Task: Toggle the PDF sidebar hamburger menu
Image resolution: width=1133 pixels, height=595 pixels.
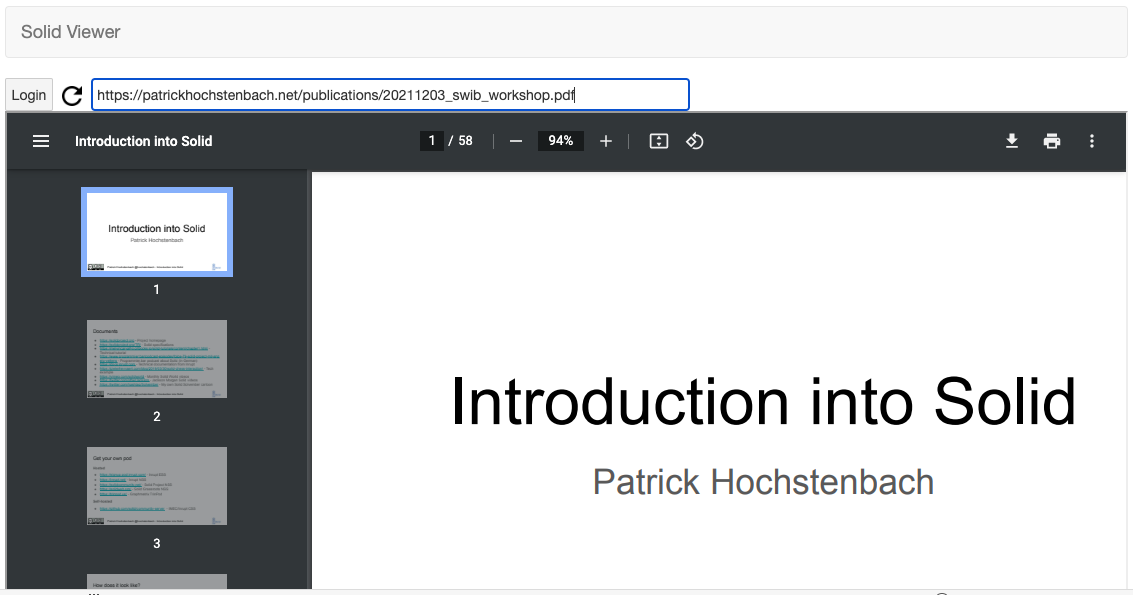Action: click(x=41, y=141)
